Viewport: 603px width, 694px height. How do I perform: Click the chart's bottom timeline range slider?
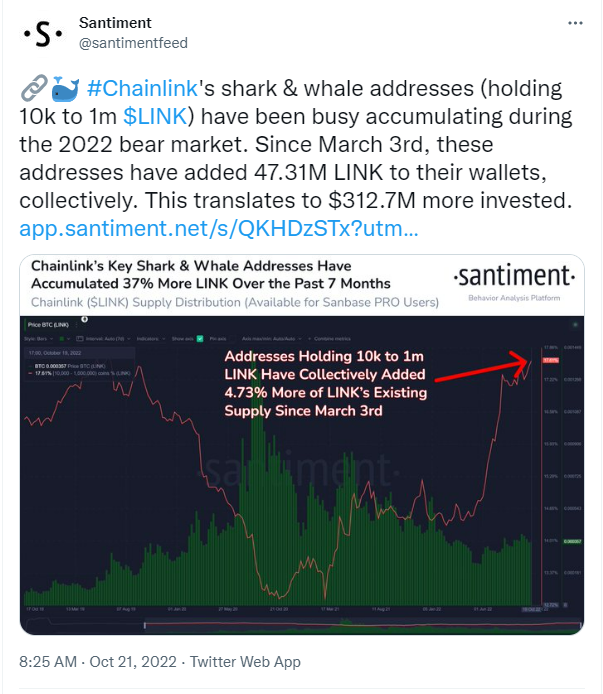click(x=300, y=626)
